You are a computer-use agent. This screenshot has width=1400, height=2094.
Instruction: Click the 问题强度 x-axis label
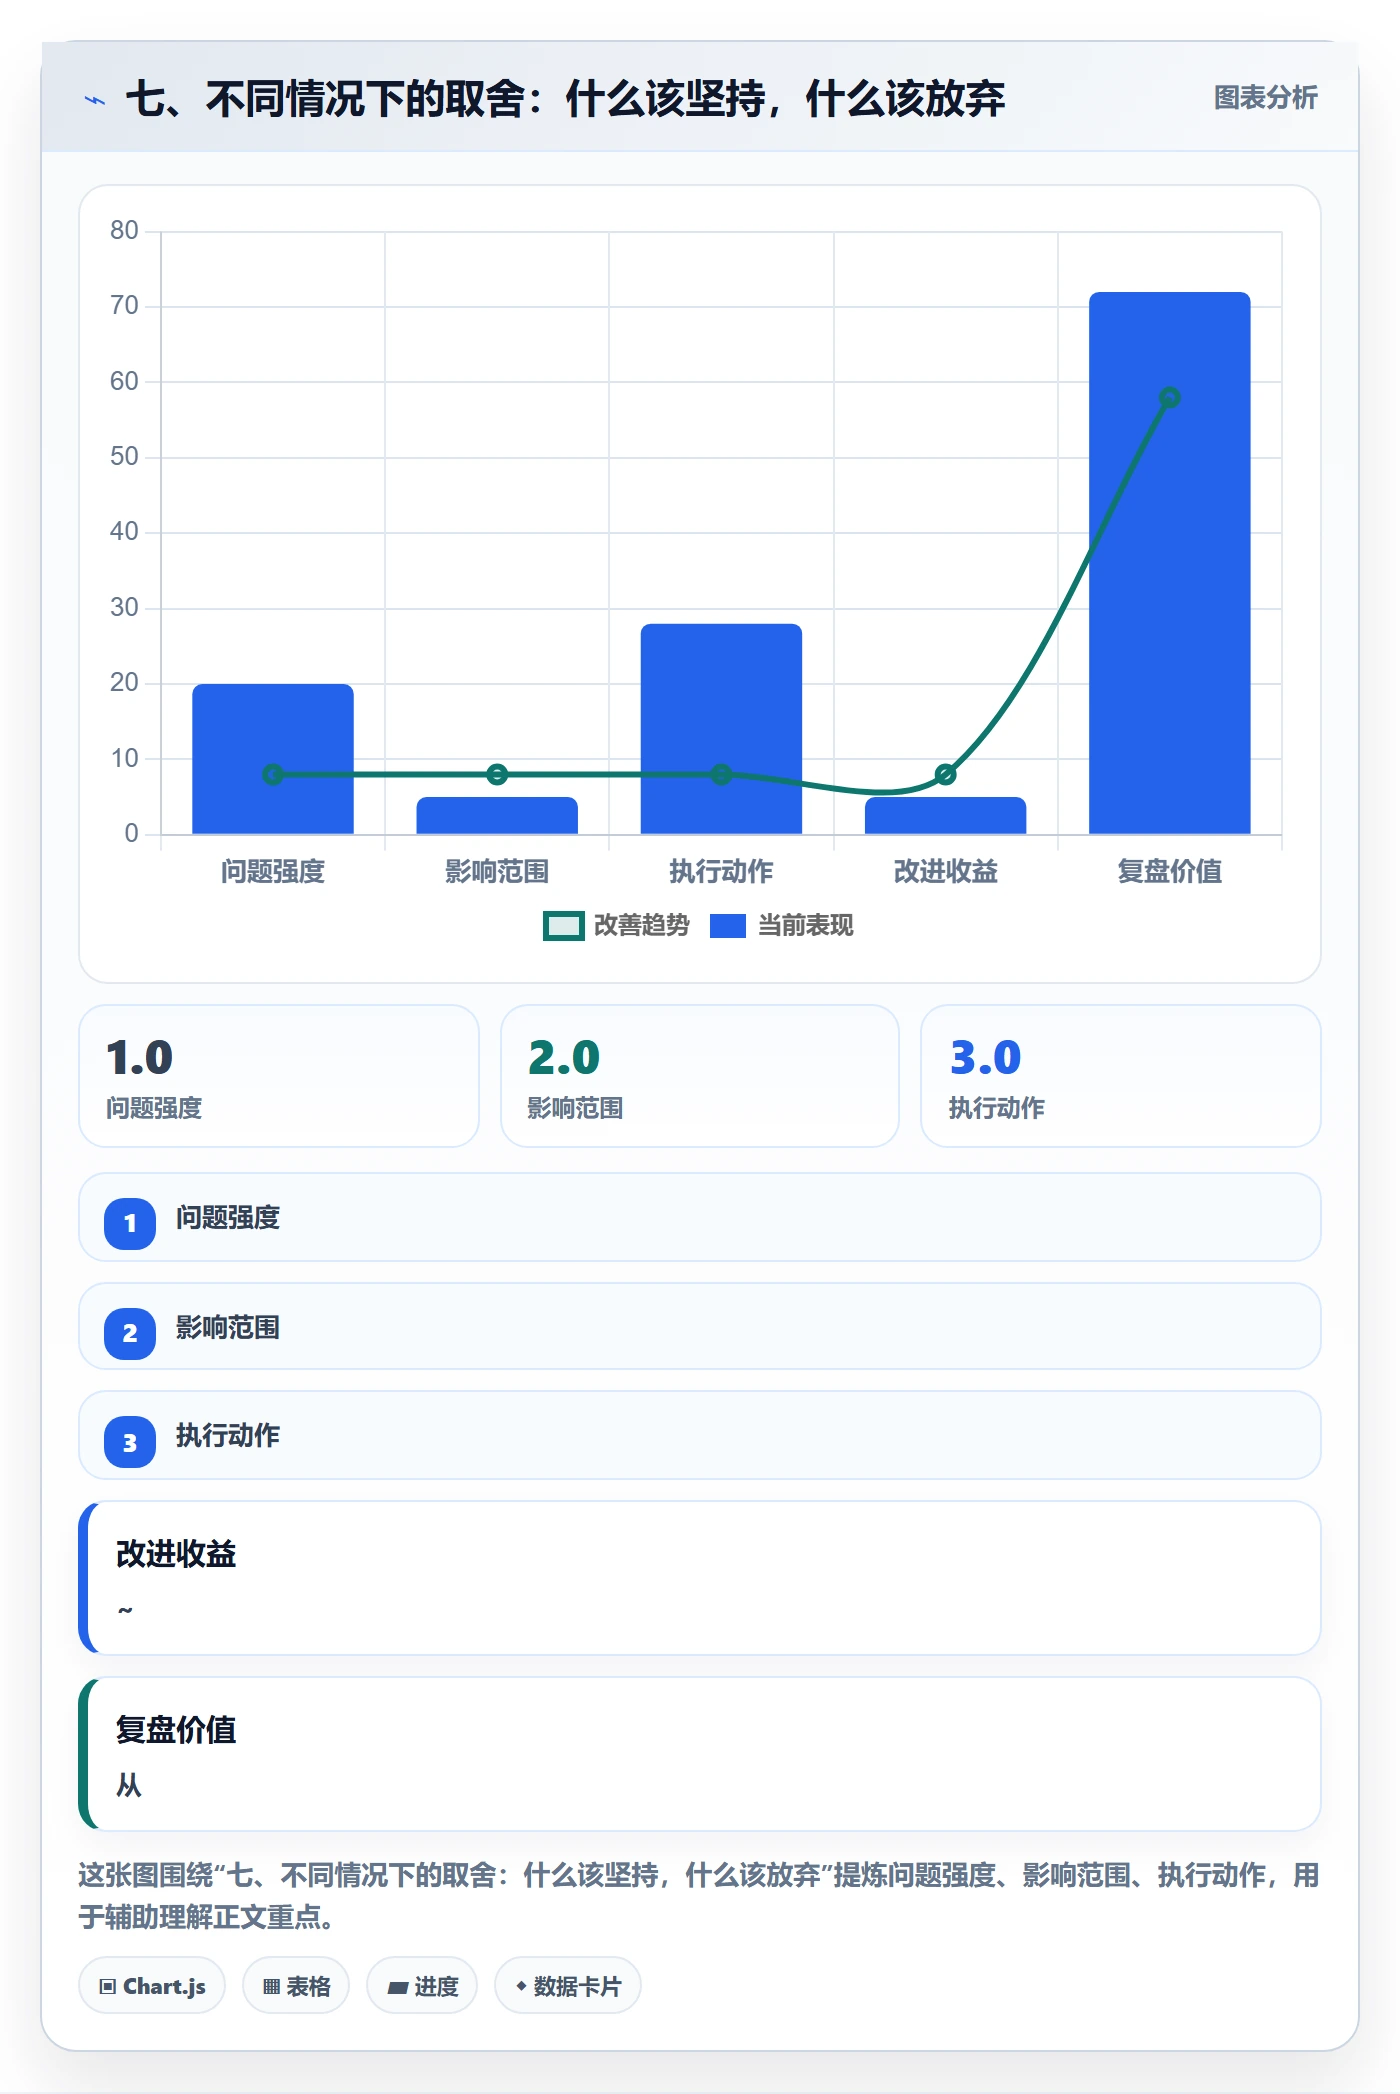click(273, 872)
